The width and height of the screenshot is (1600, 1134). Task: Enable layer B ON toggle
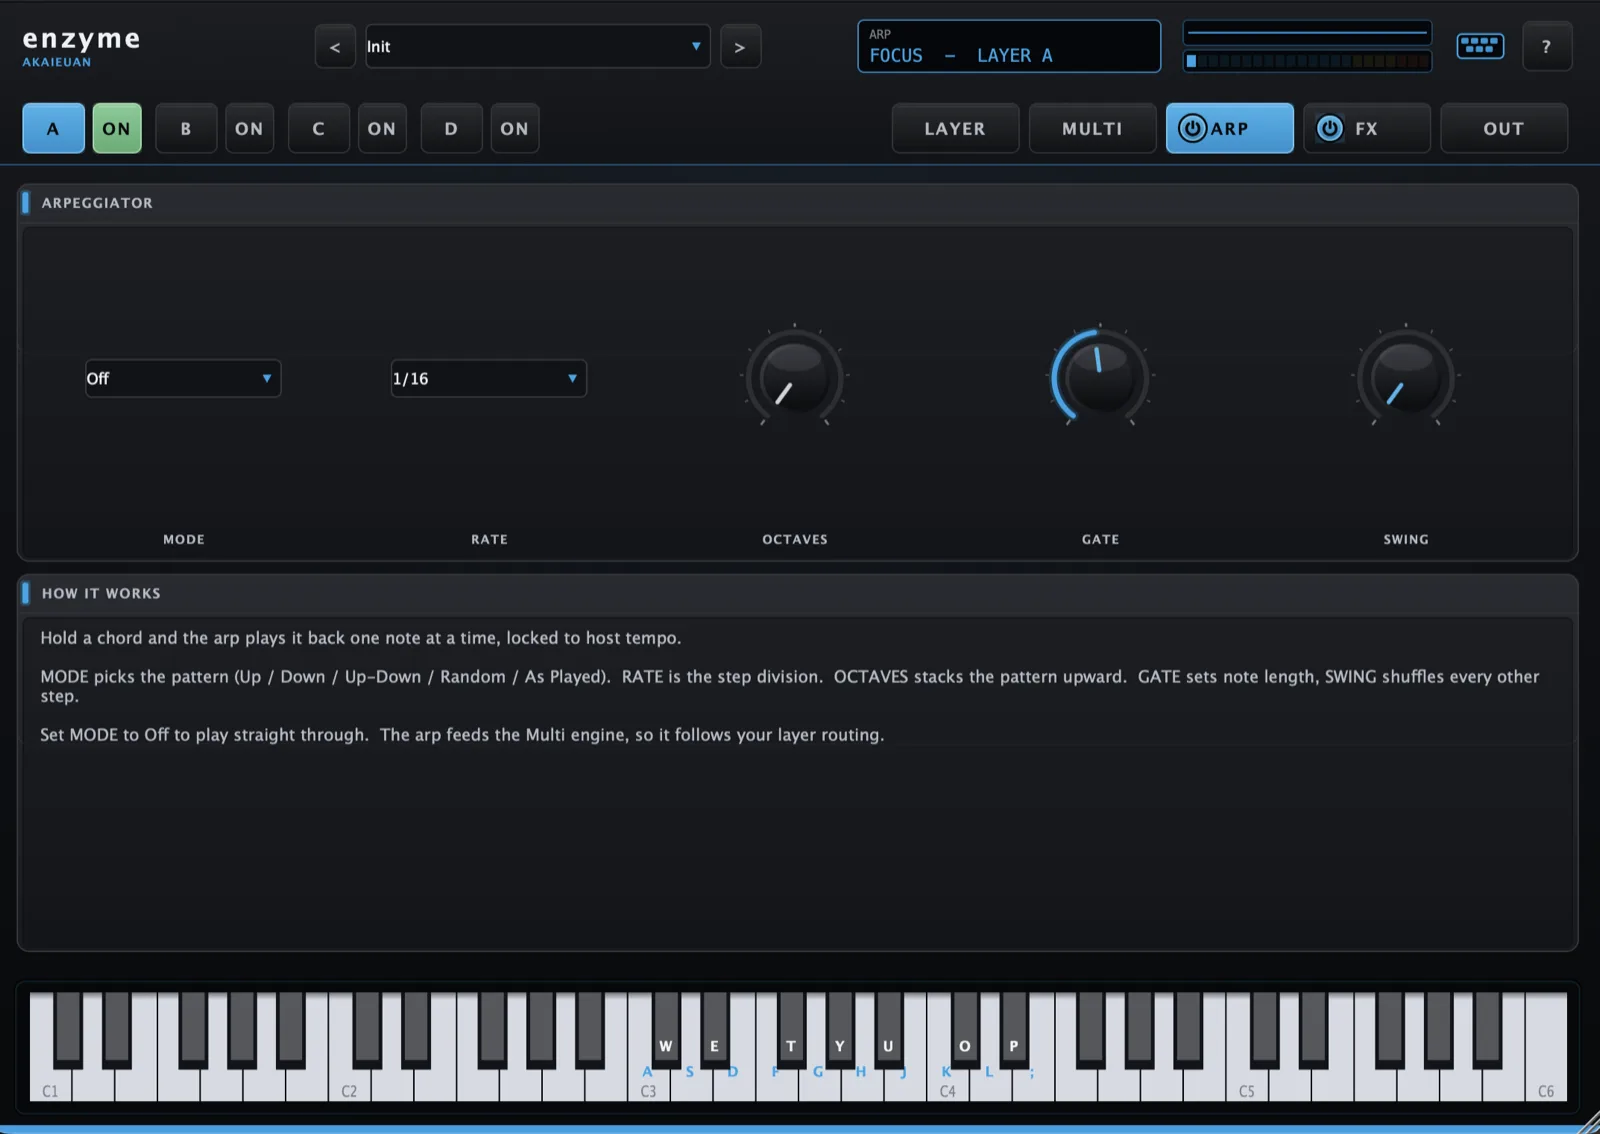tap(249, 128)
